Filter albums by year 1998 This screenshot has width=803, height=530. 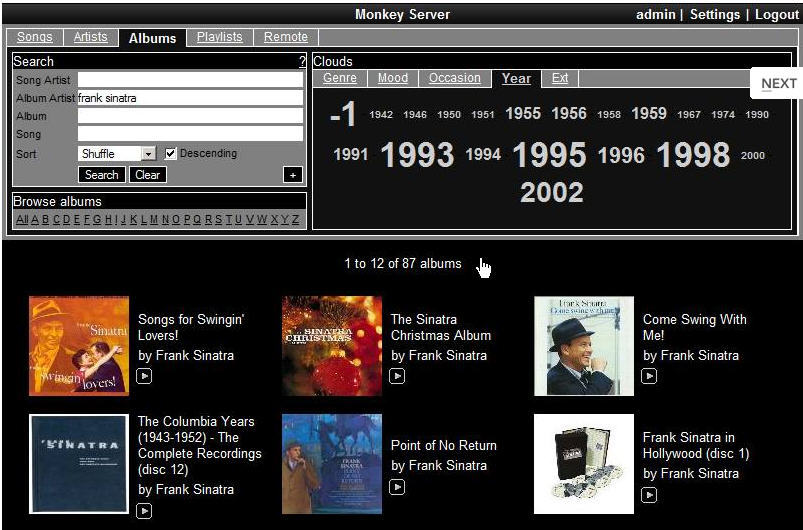click(x=693, y=154)
